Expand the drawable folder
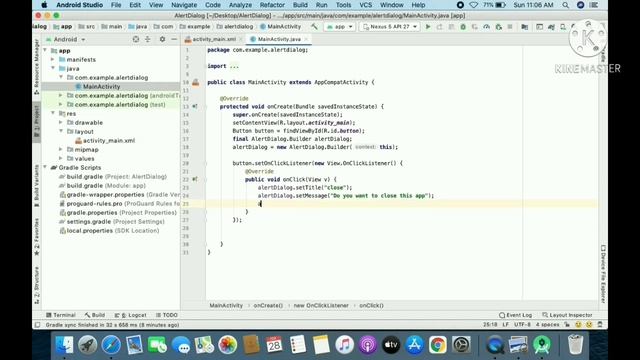This screenshot has width=640, height=360. click(x=61, y=122)
